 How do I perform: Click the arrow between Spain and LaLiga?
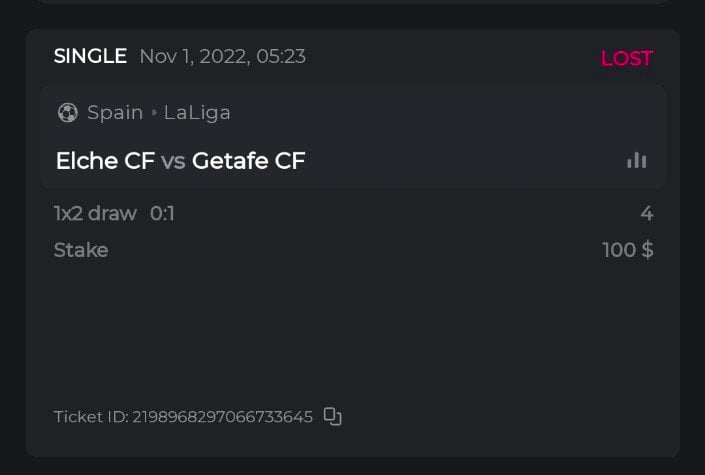tap(154, 113)
